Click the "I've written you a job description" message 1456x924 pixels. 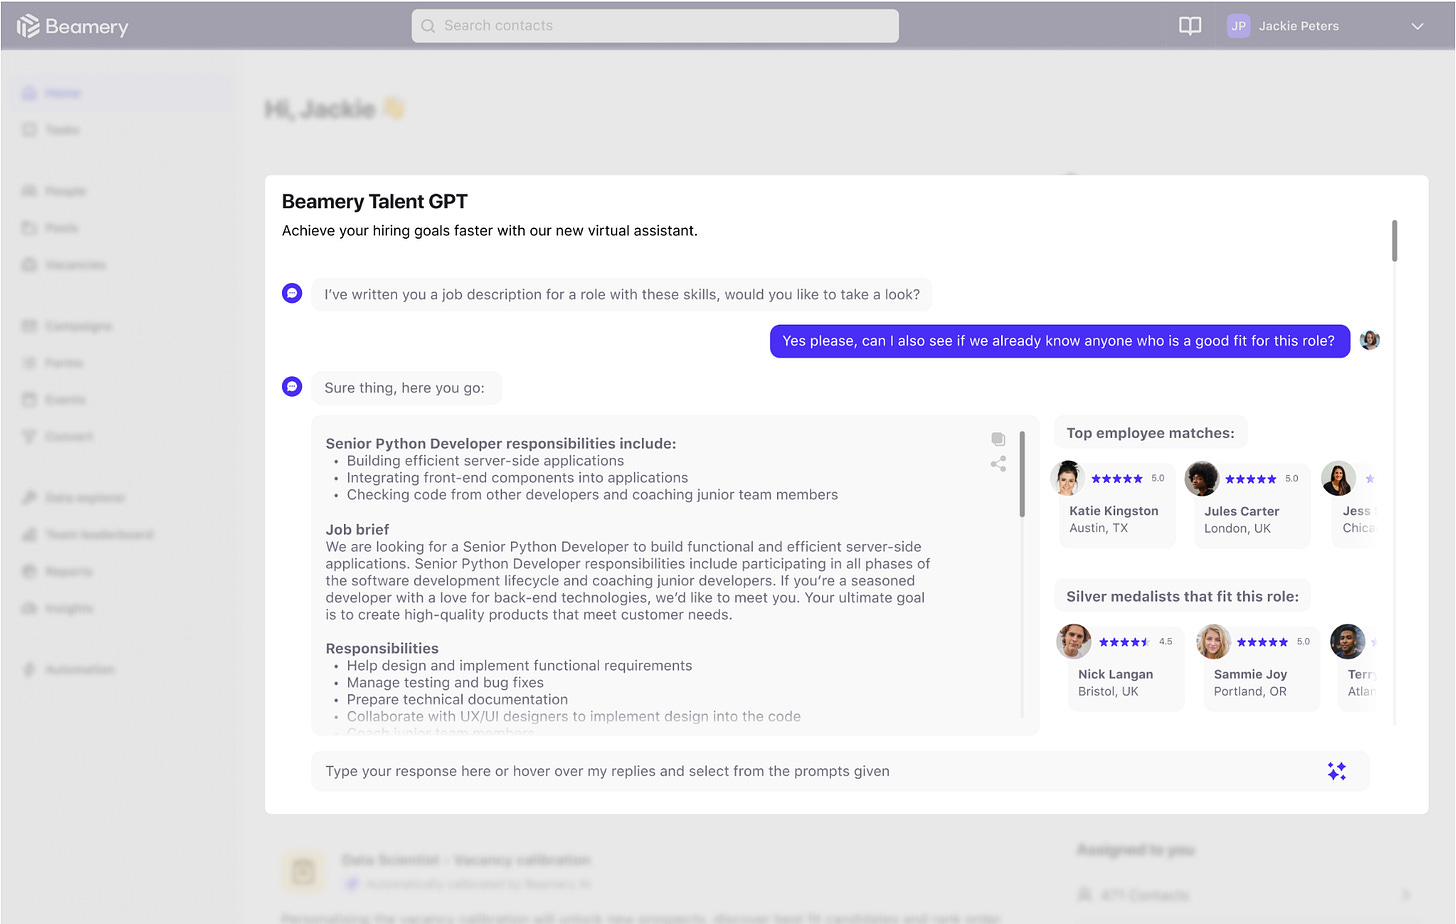[622, 294]
